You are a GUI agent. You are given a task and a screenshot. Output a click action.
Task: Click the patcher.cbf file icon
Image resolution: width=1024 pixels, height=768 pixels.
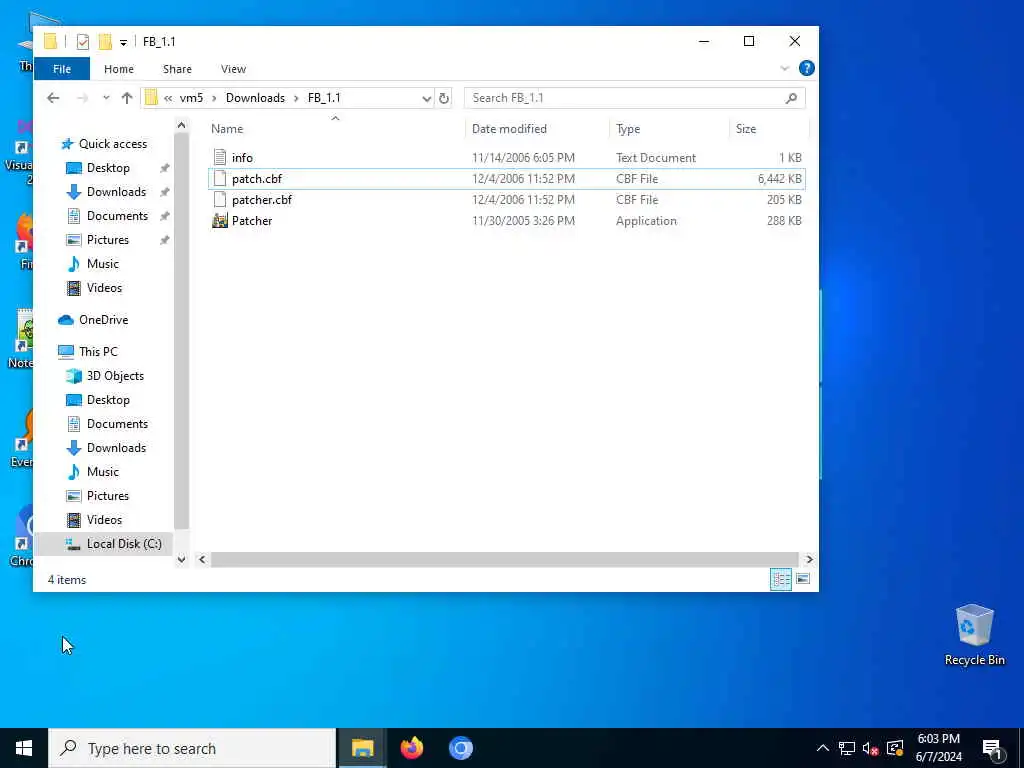coord(220,199)
